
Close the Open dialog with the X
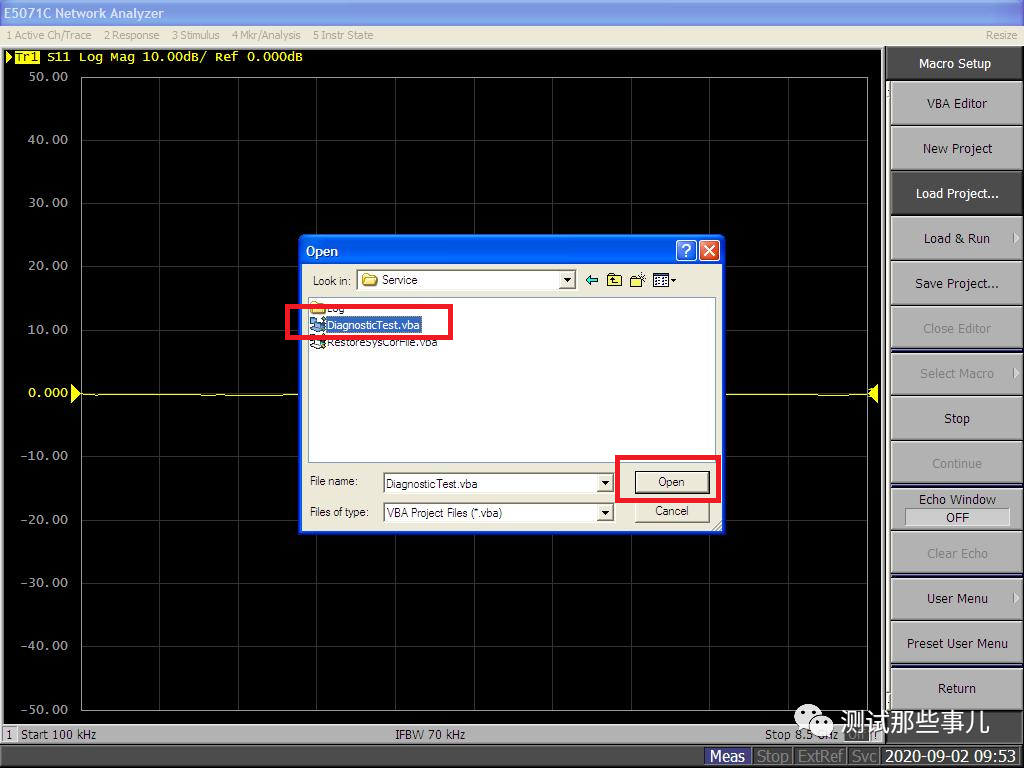pos(709,251)
